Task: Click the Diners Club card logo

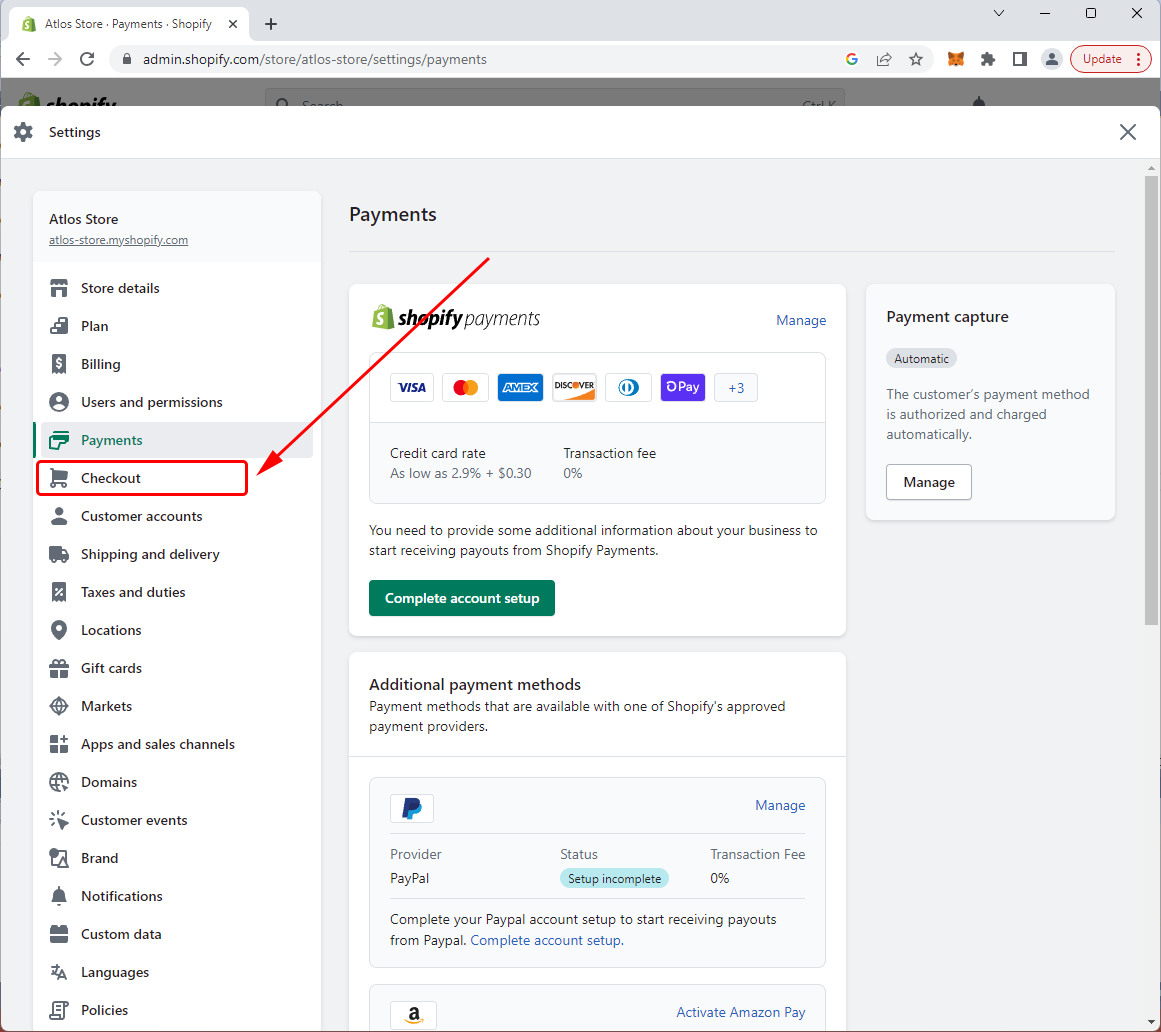Action: [x=628, y=387]
